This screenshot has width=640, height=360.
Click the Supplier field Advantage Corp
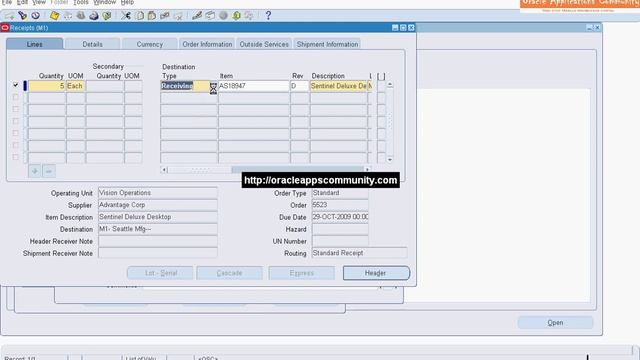click(158, 205)
